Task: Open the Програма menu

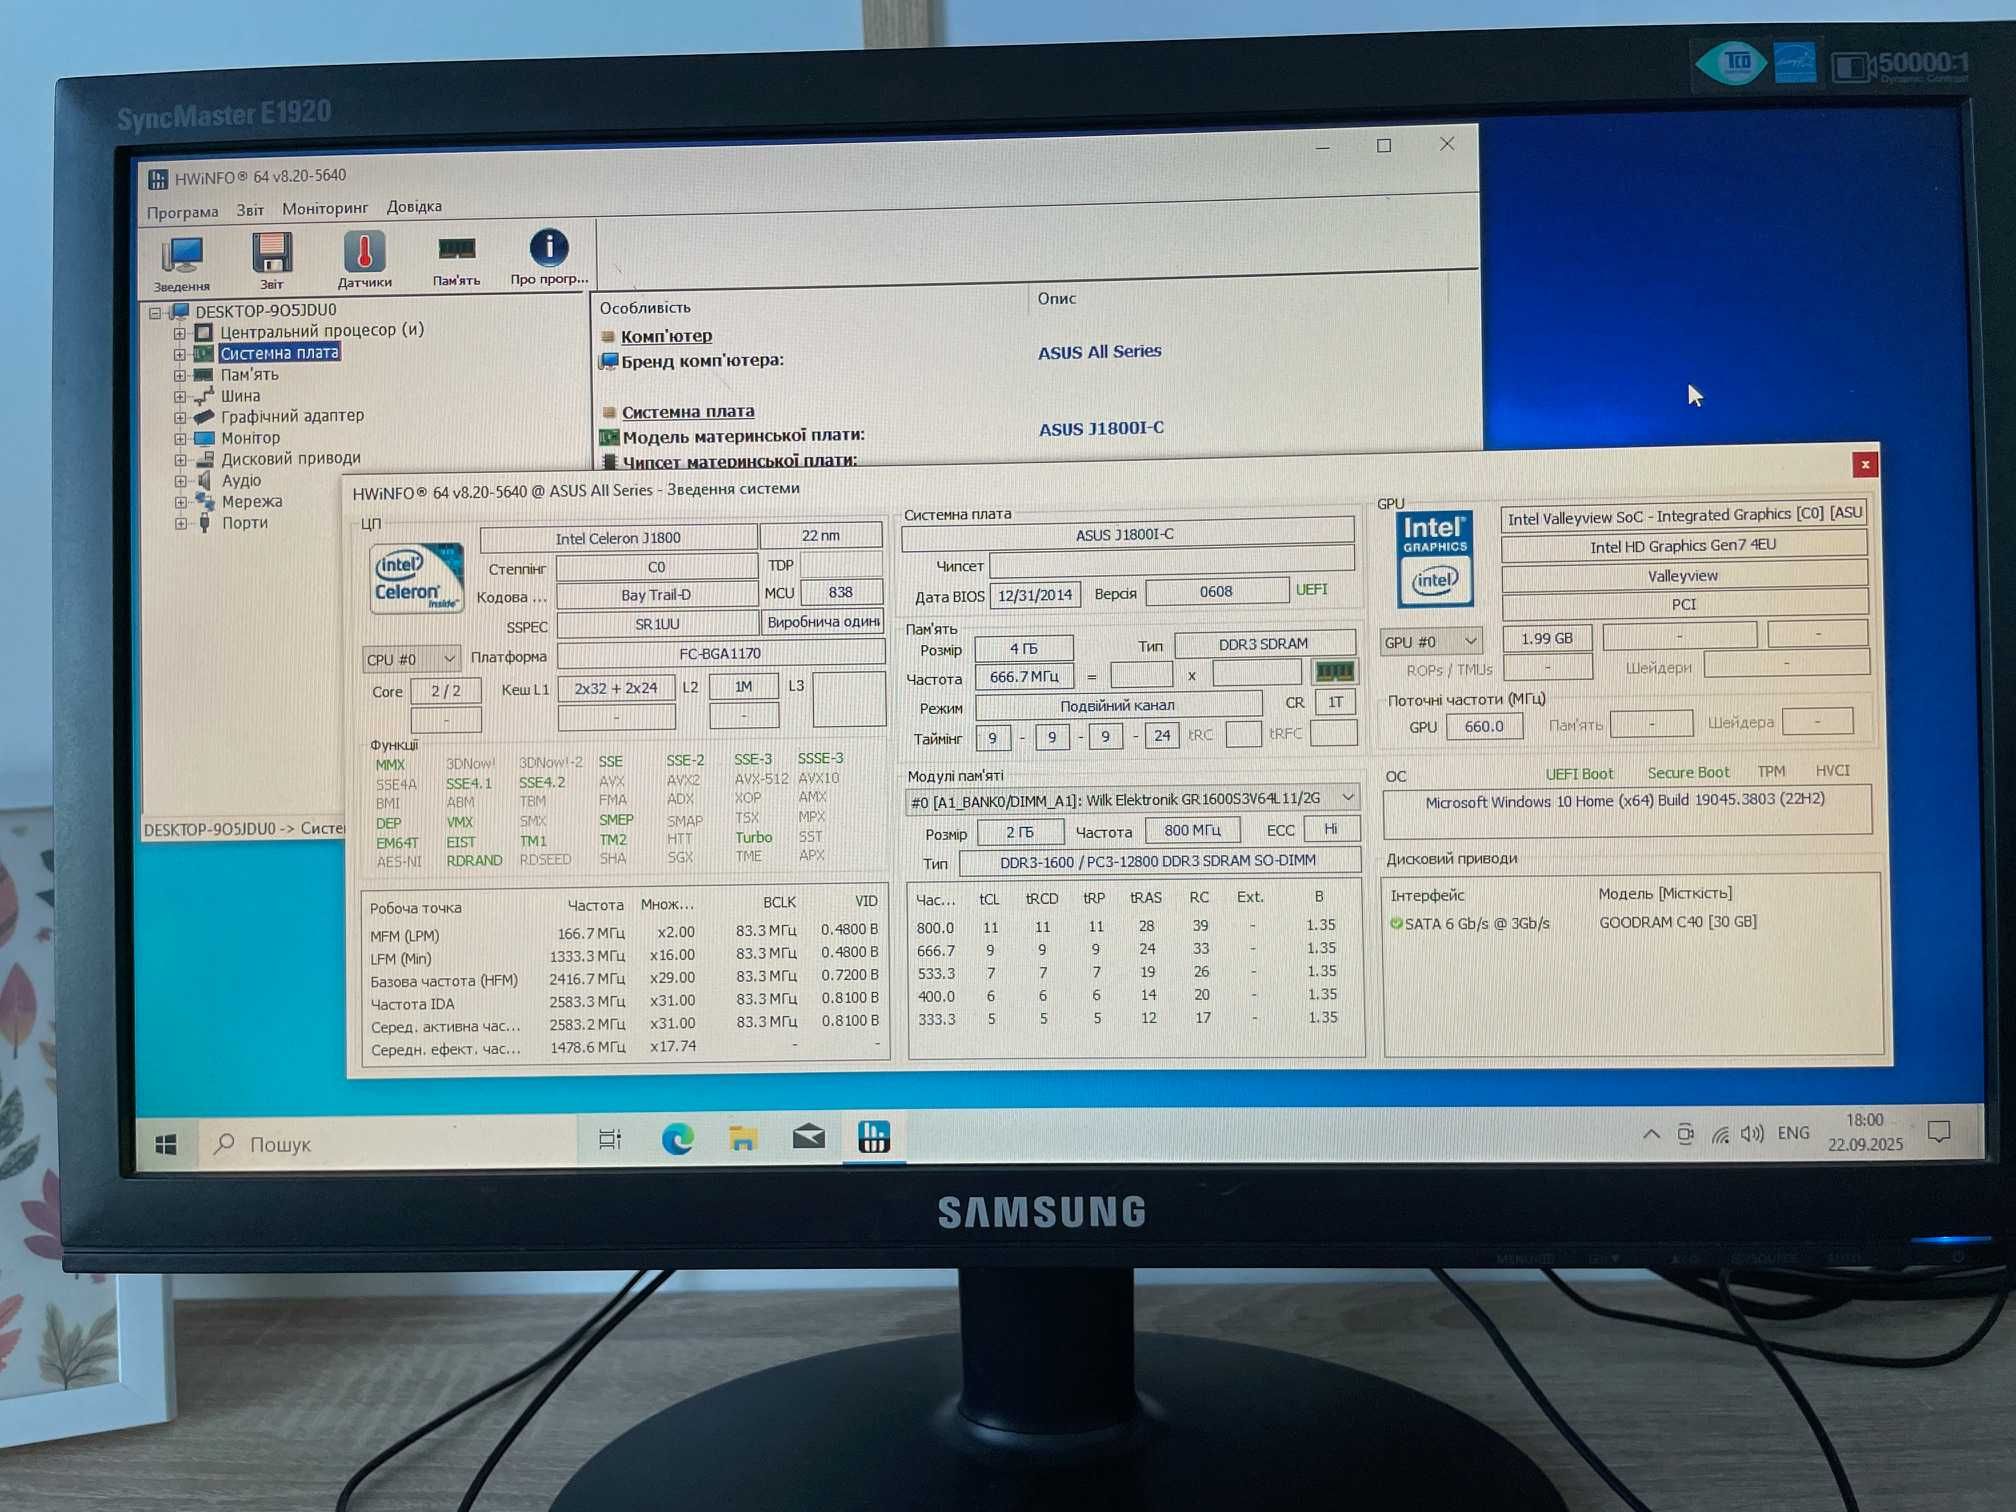Action: (x=182, y=212)
